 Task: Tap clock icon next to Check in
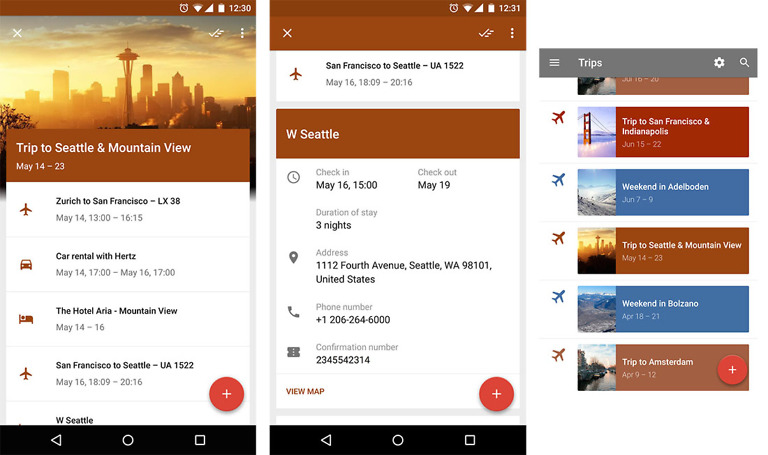tap(293, 177)
